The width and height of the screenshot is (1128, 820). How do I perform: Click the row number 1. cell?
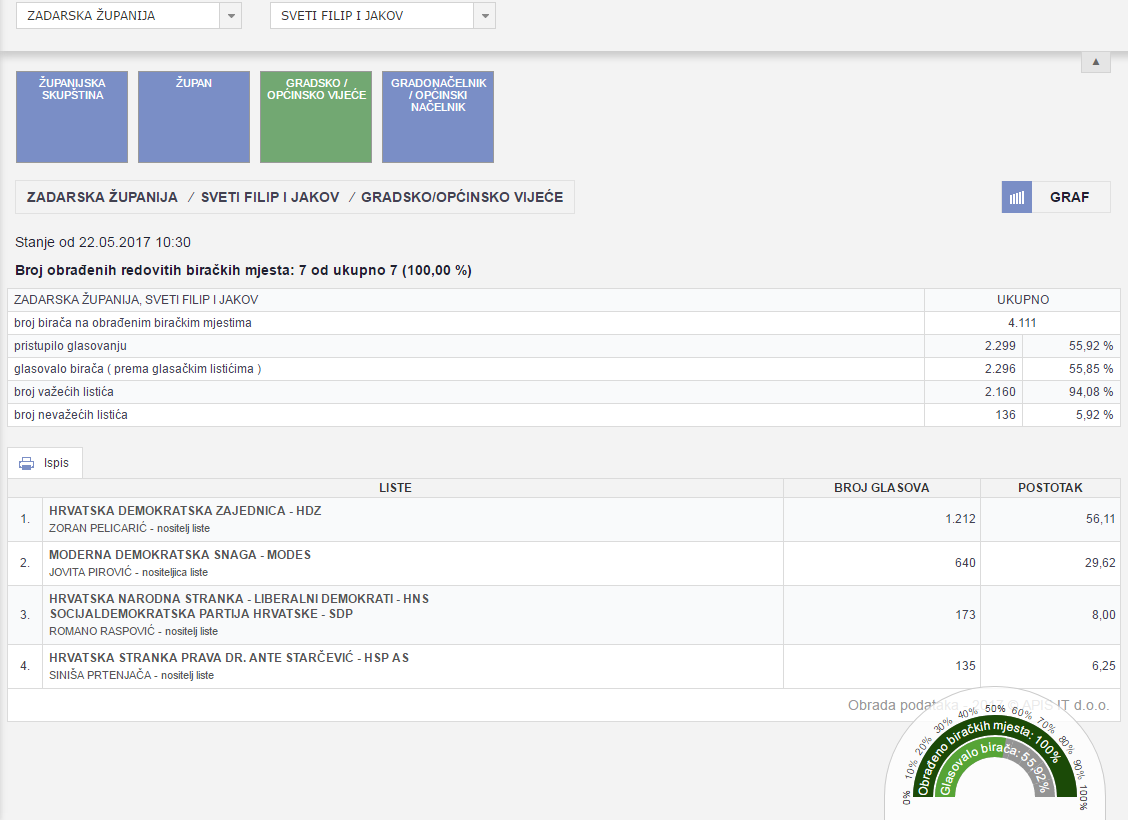tap(25, 519)
